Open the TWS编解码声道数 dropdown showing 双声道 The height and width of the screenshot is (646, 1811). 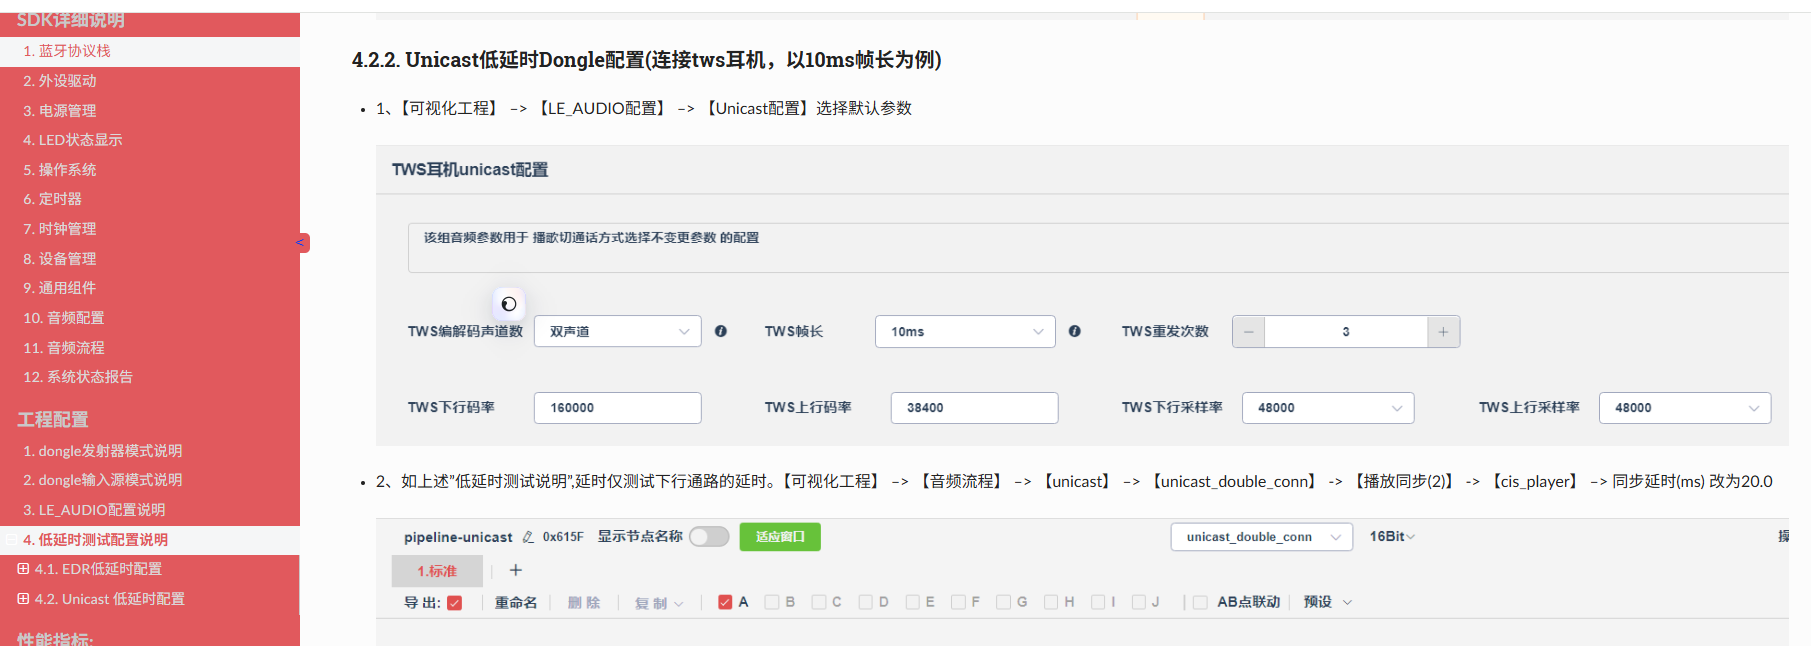pyautogui.click(x=618, y=332)
